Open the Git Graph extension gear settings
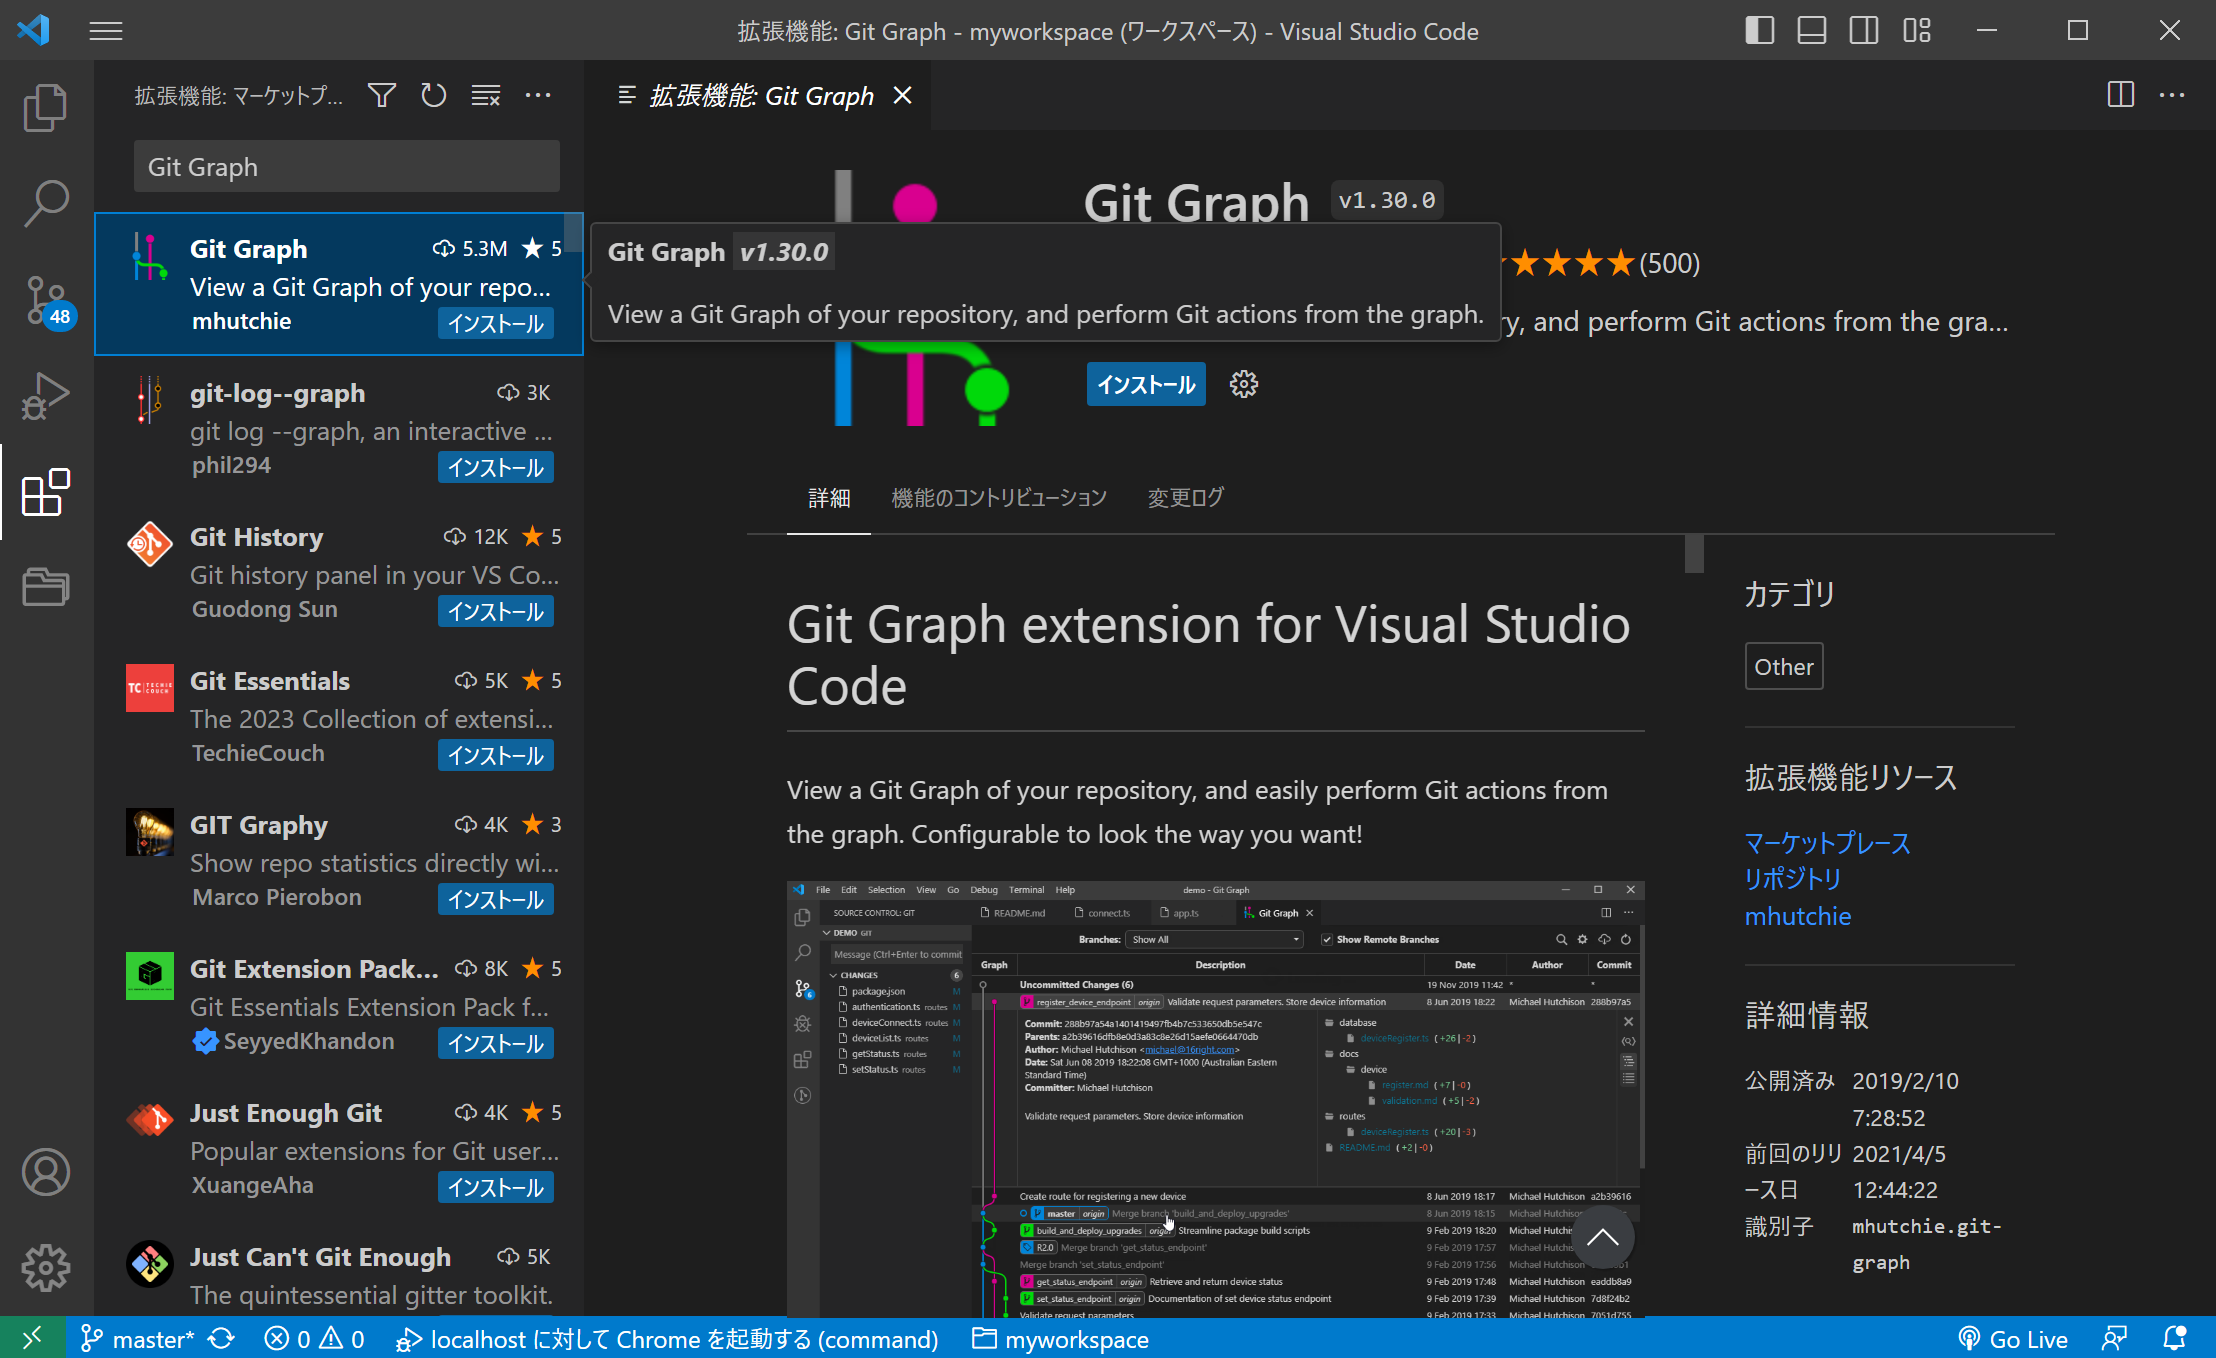 pyautogui.click(x=1243, y=384)
